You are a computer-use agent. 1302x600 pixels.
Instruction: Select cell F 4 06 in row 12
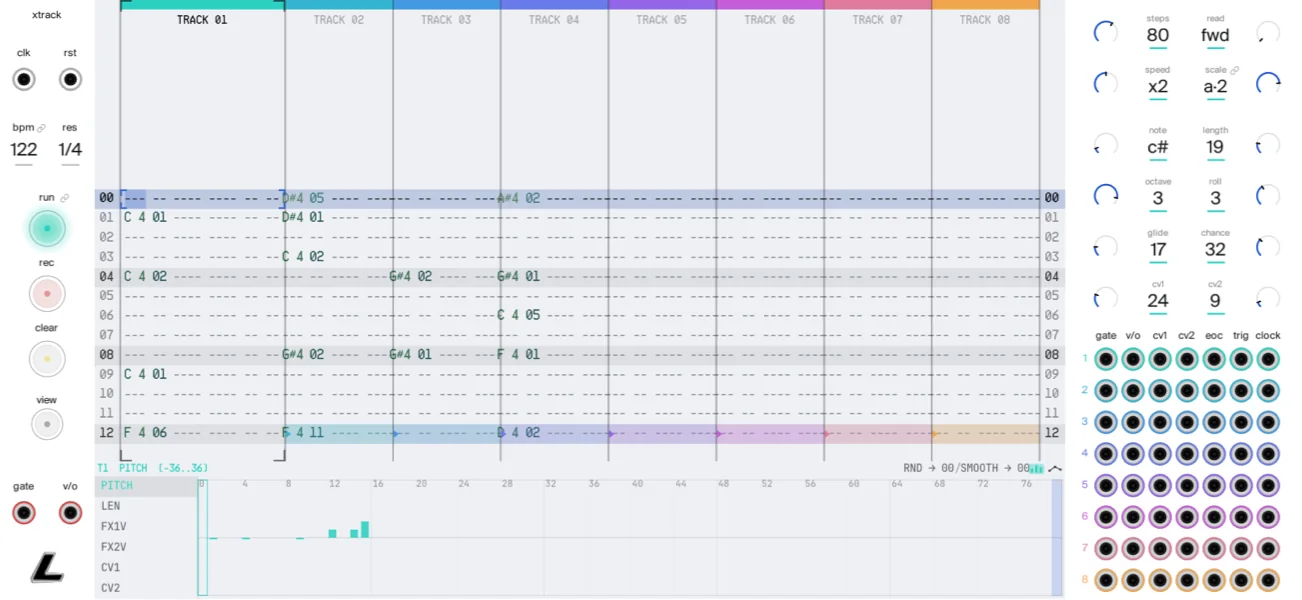coord(145,433)
